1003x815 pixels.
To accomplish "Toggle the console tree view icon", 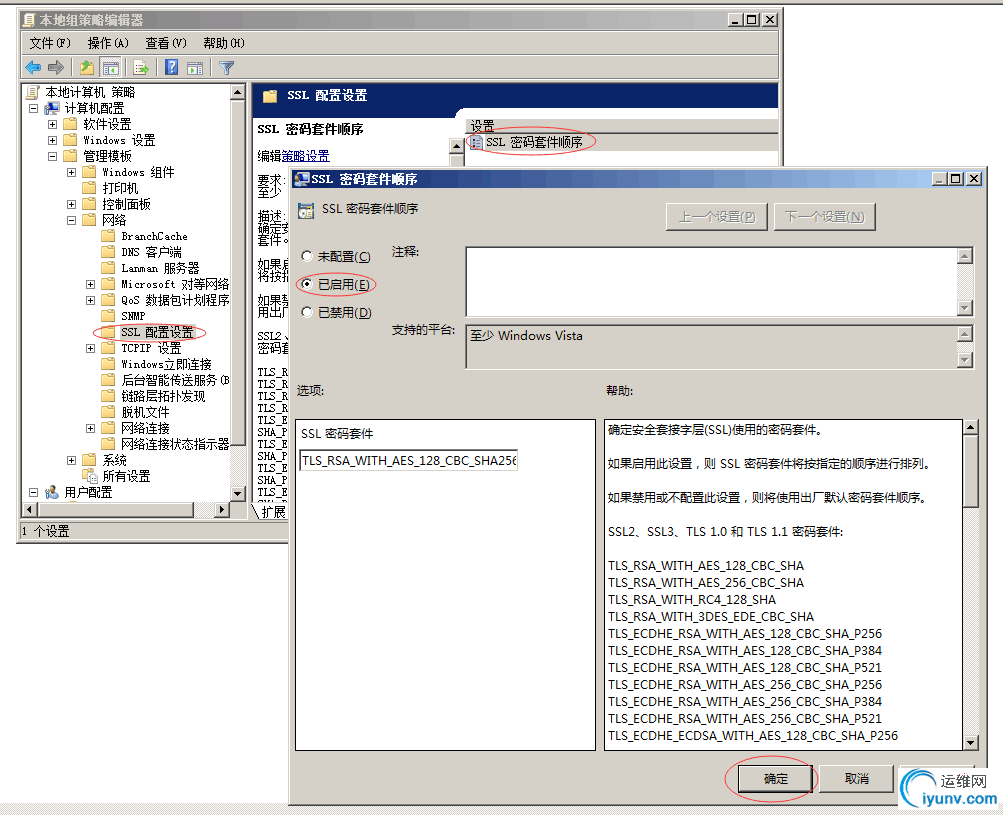I will (x=111, y=67).
